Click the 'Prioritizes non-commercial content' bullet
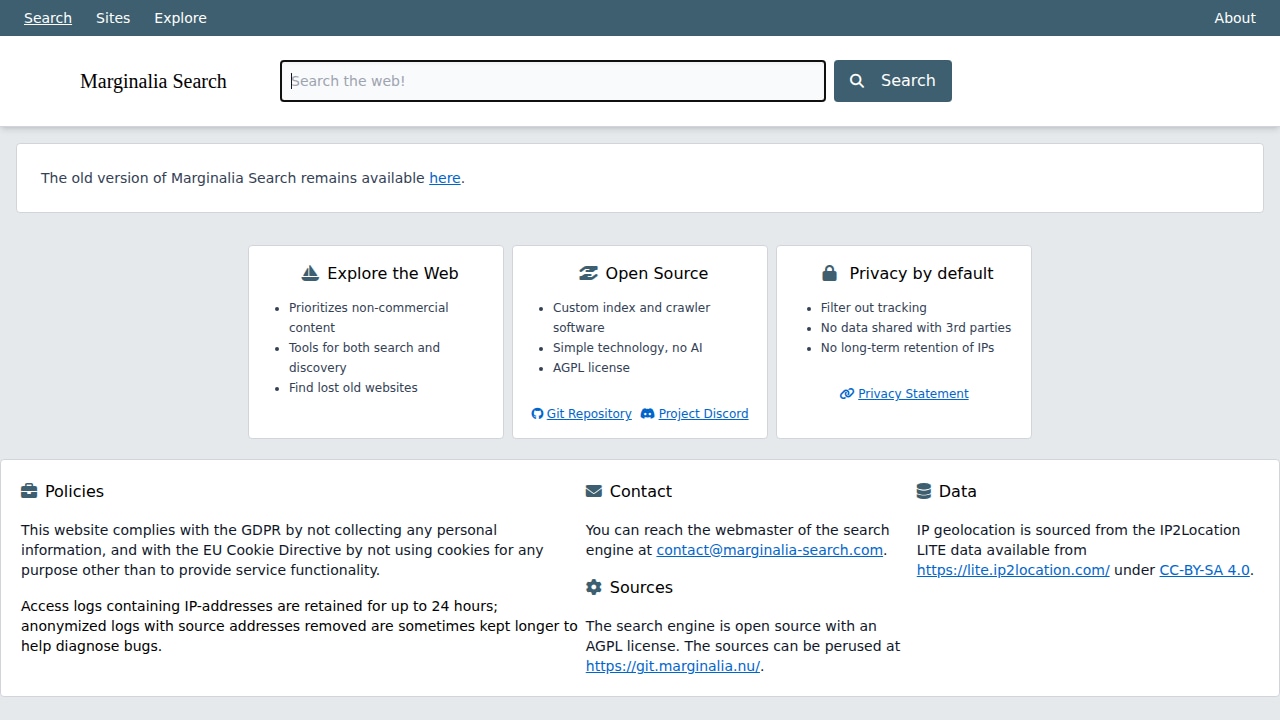The height and width of the screenshot is (720, 1280). pyautogui.click(x=369, y=318)
